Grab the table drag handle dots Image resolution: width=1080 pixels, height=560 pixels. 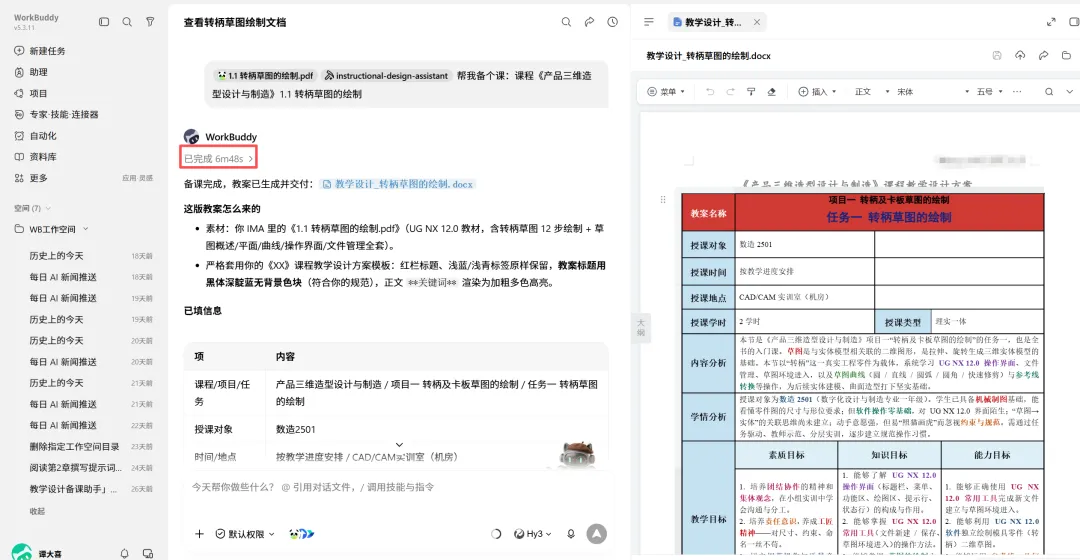tap(663, 200)
